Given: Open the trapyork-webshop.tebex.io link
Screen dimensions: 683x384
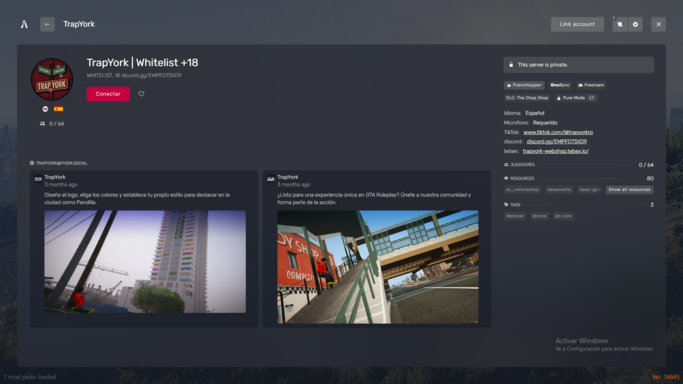Looking at the screenshot, I should click(555, 151).
